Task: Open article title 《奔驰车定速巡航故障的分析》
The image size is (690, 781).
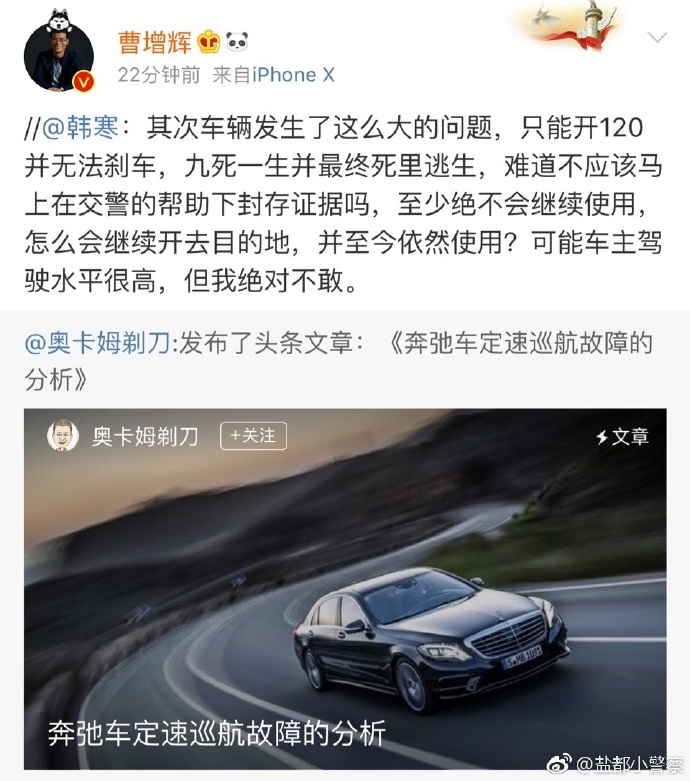Action: tap(339, 362)
